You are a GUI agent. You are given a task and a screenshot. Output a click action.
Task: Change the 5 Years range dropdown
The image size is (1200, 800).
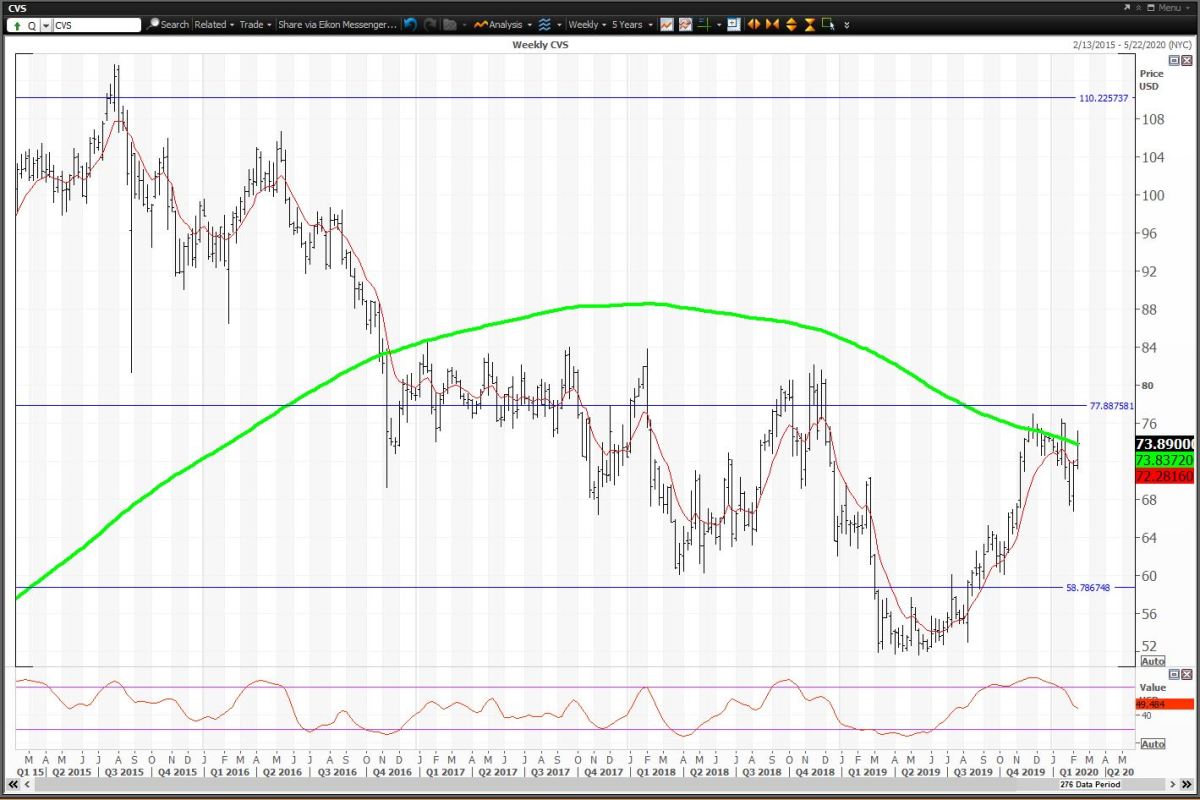coord(633,24)
